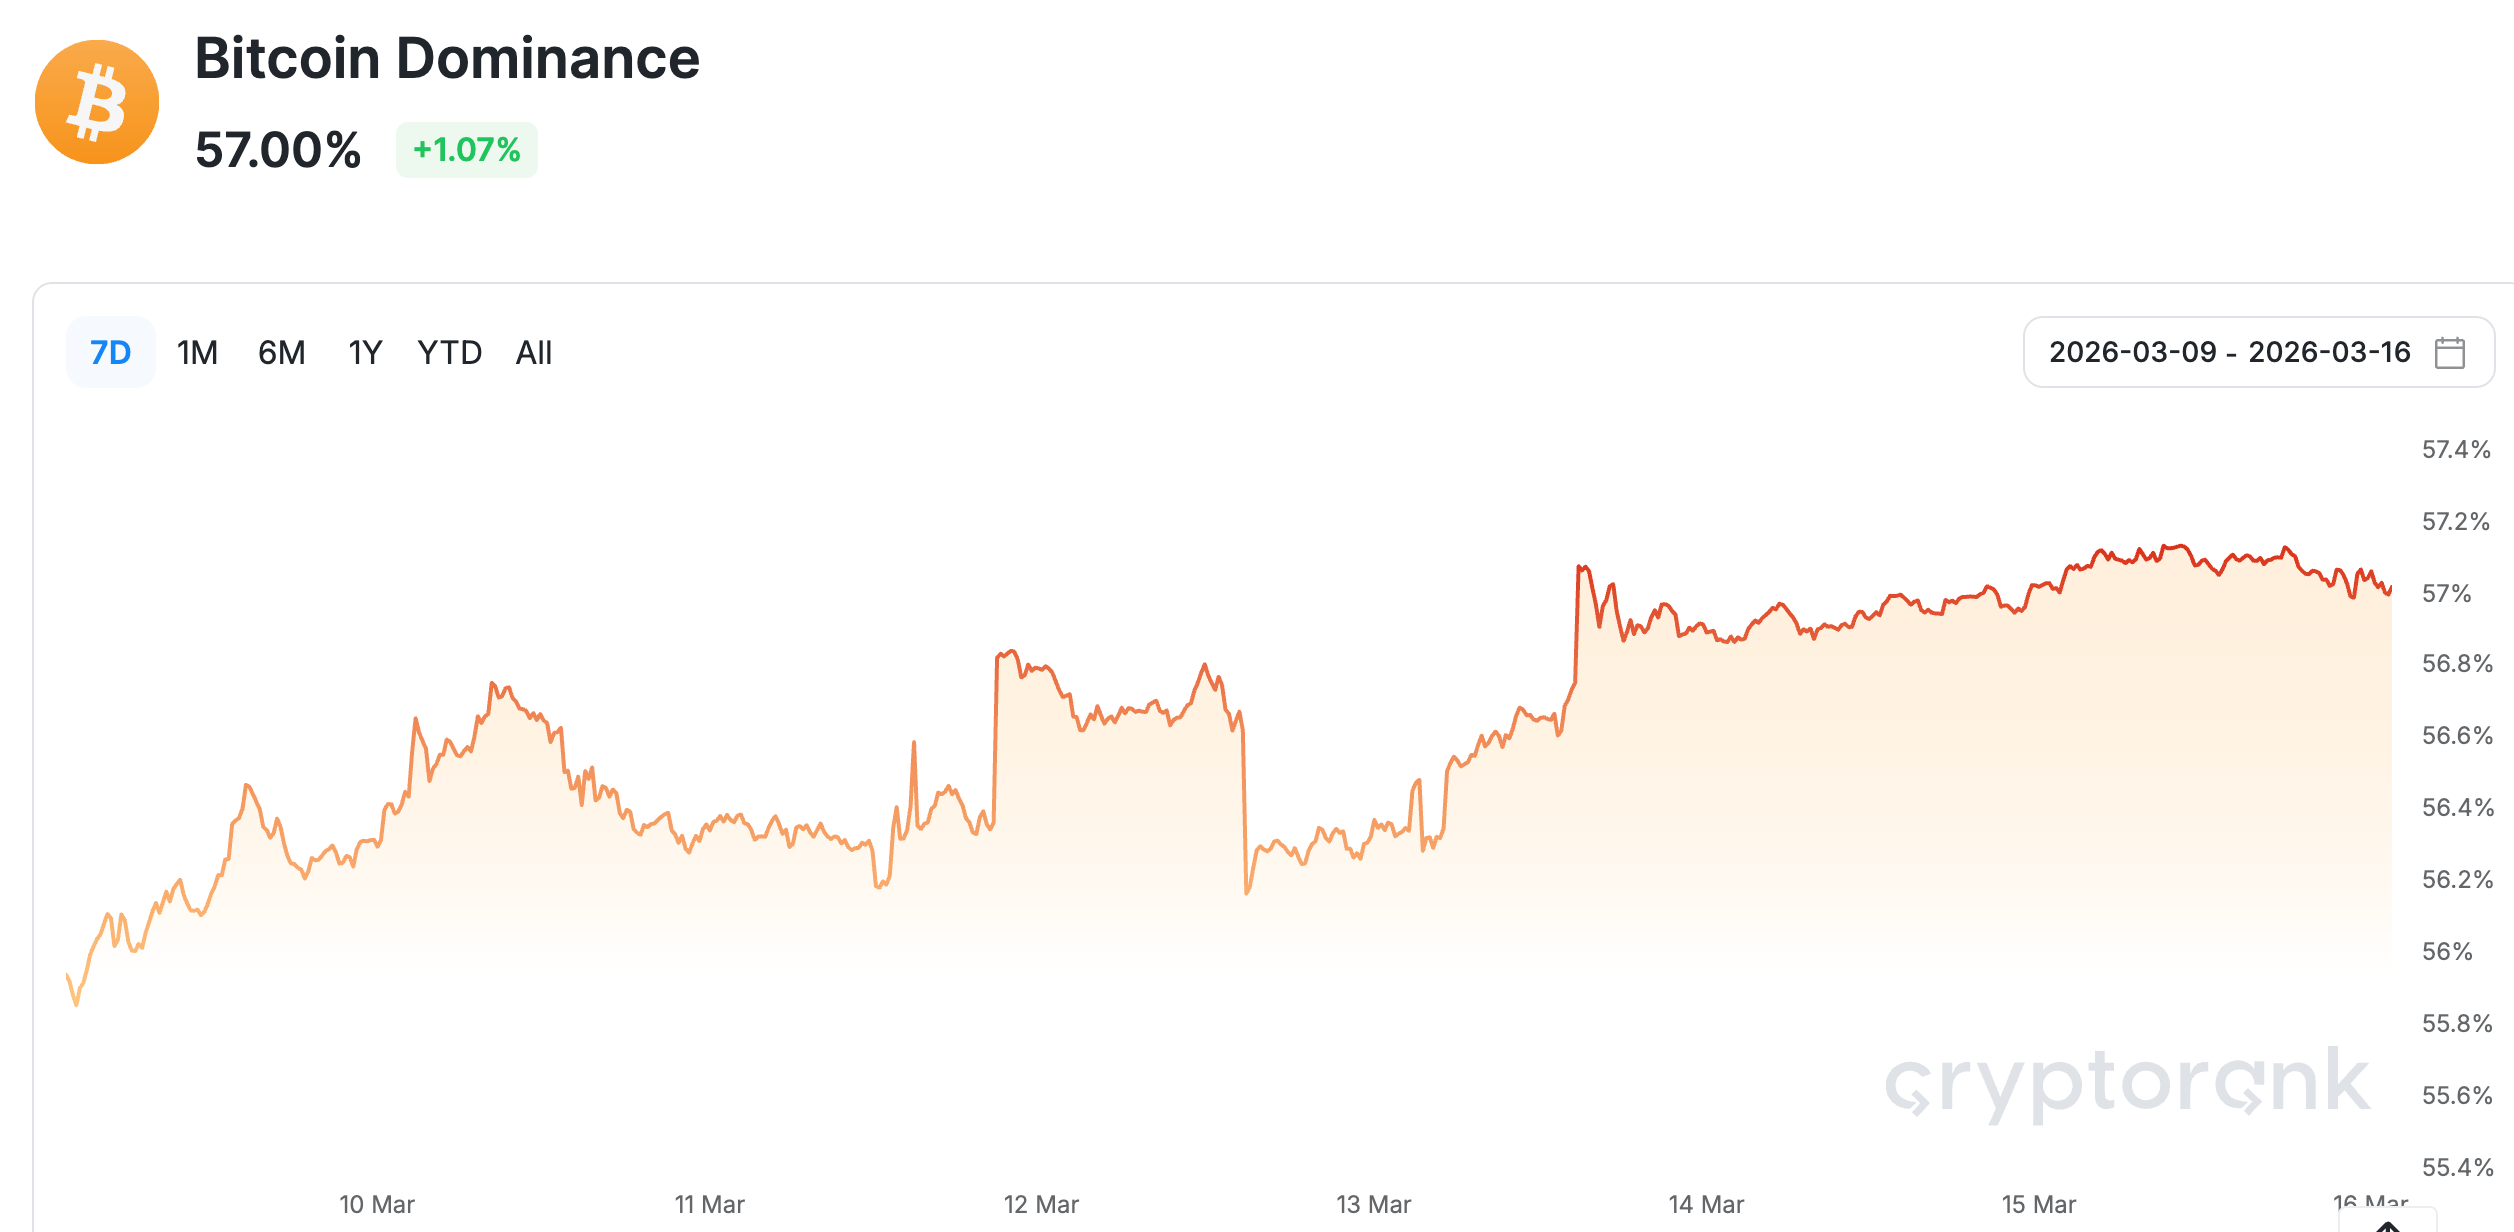Click the 57.00% dominance value
This screenshot has width=2514, height=1232.
point(278,150)
